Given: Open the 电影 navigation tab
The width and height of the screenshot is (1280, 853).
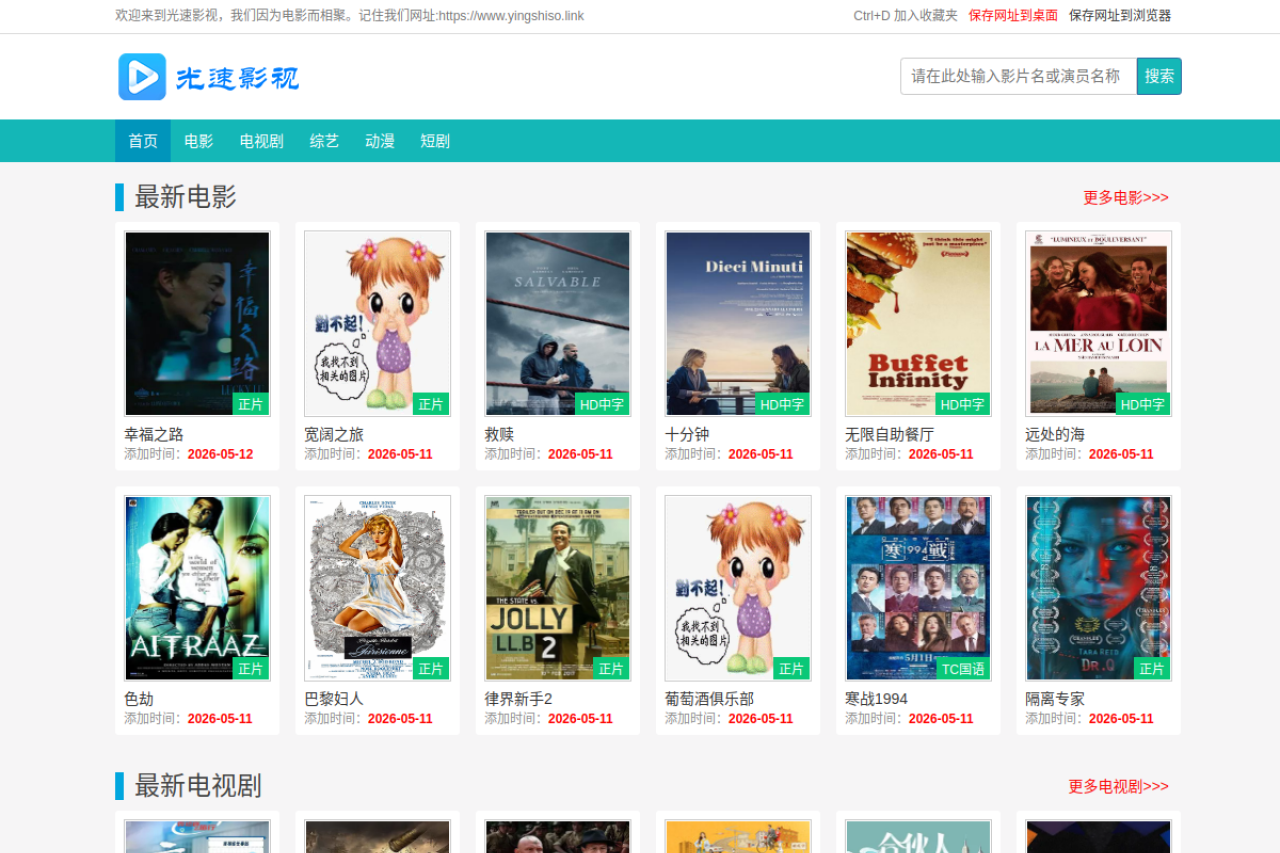Looking at the screenshot, I should [199, 141].
